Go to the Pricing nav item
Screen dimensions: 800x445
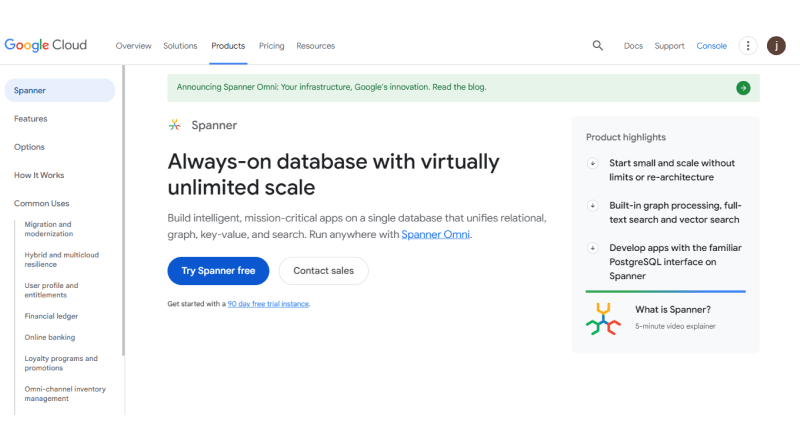[x=271, y=46]
